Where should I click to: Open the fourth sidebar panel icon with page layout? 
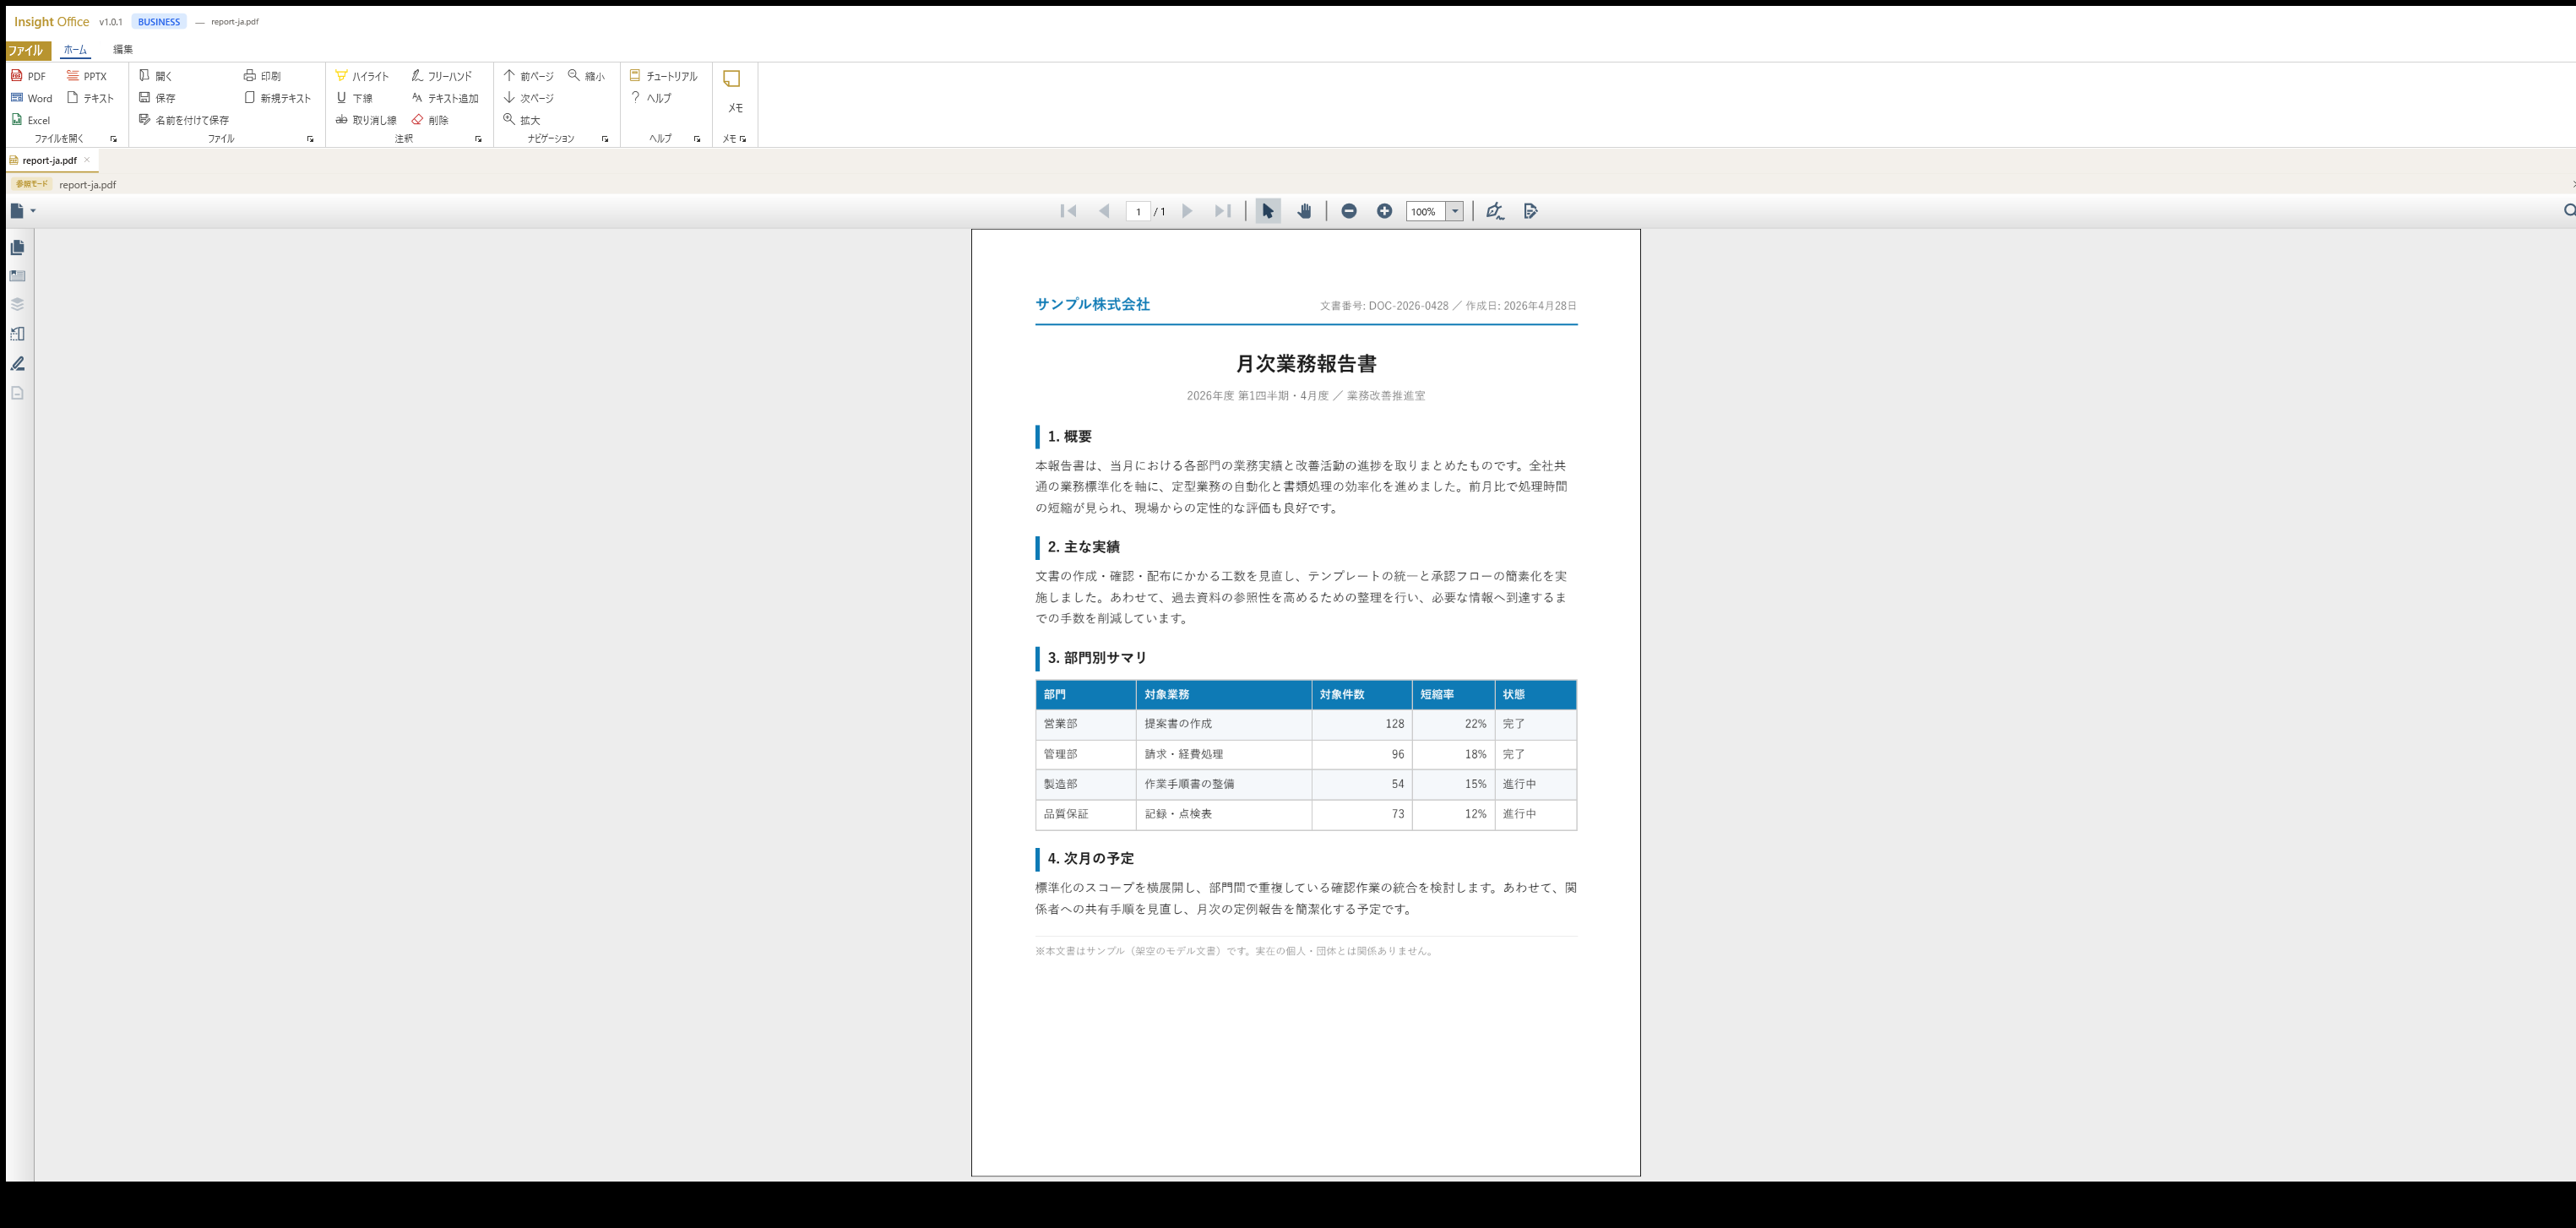[x=17, y=334]
